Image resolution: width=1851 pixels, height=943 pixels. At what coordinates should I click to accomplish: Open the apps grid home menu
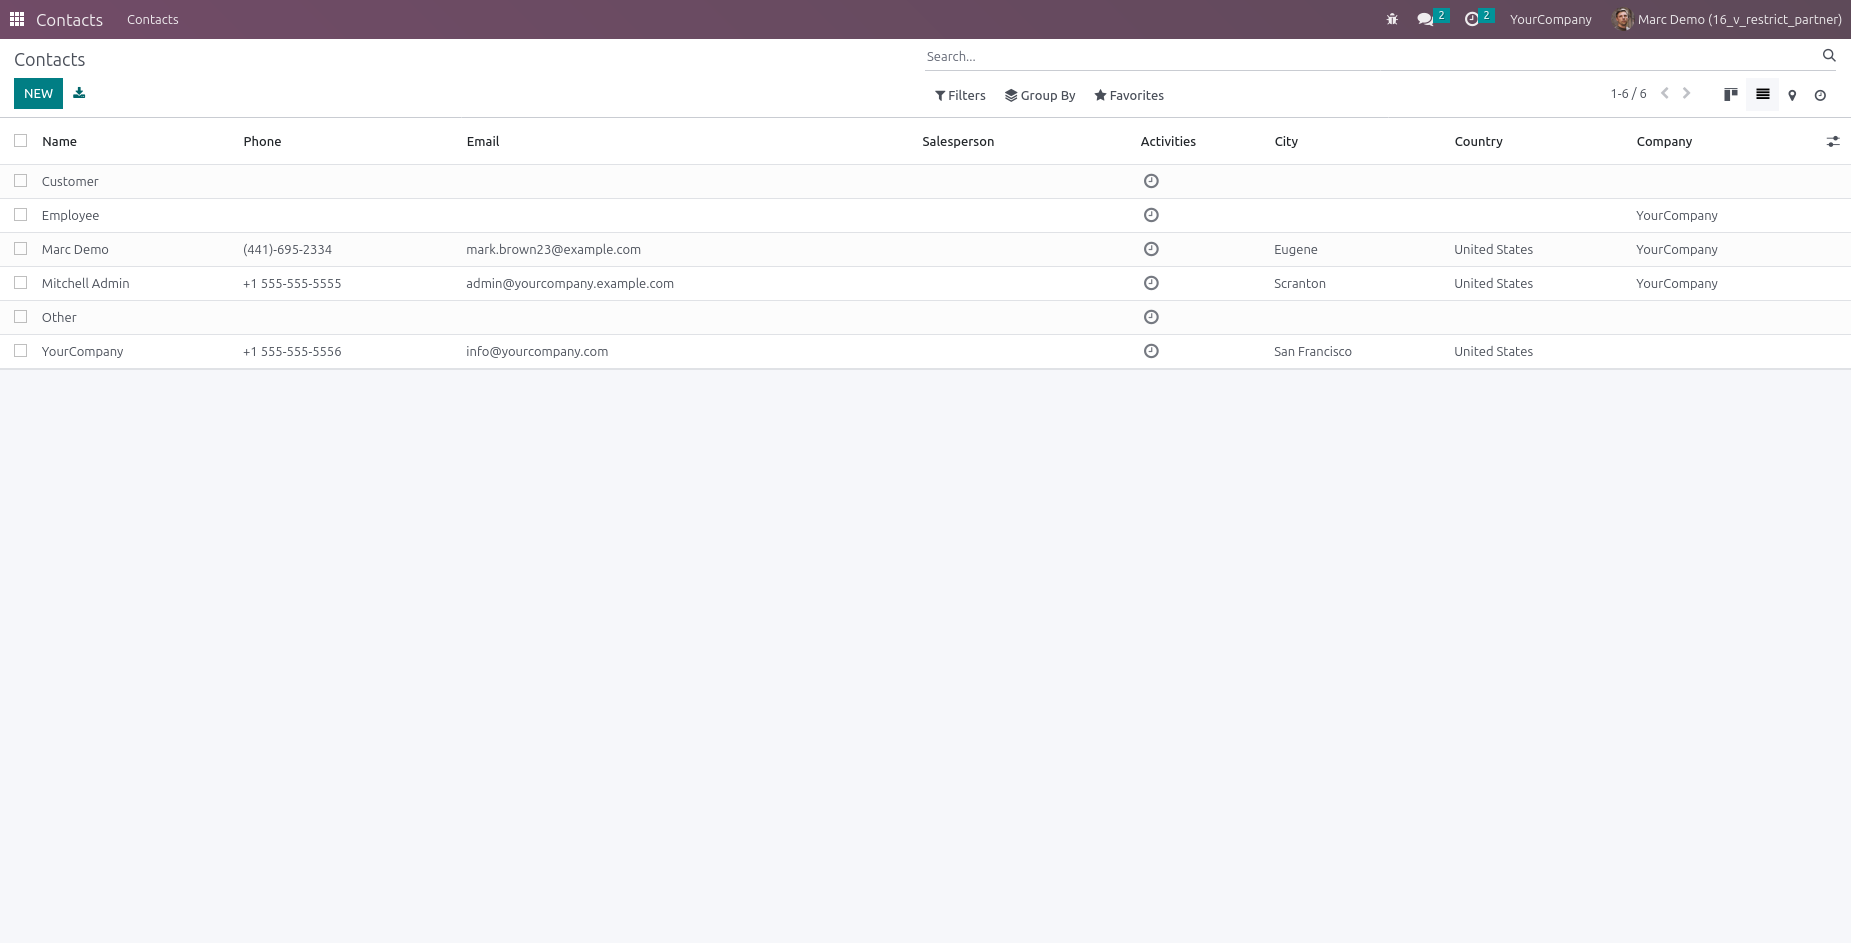tap(17, 19)
